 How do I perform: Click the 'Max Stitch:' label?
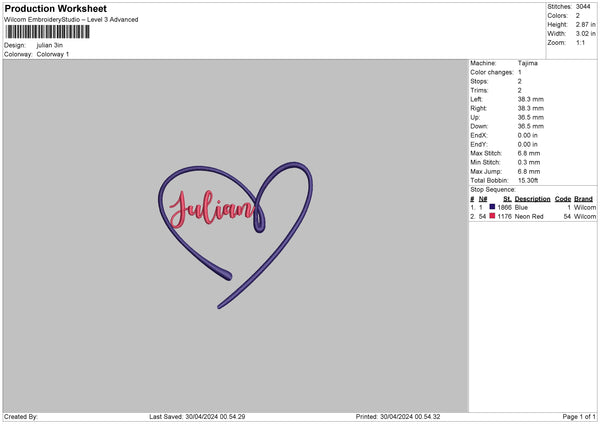click(x=486, y=153)
